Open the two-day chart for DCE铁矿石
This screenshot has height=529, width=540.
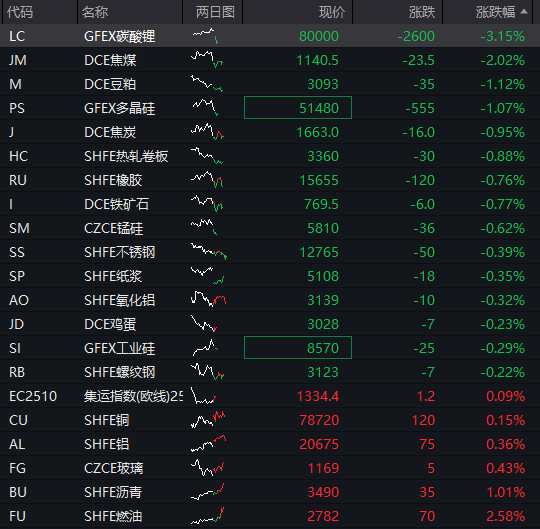(207, 204)
